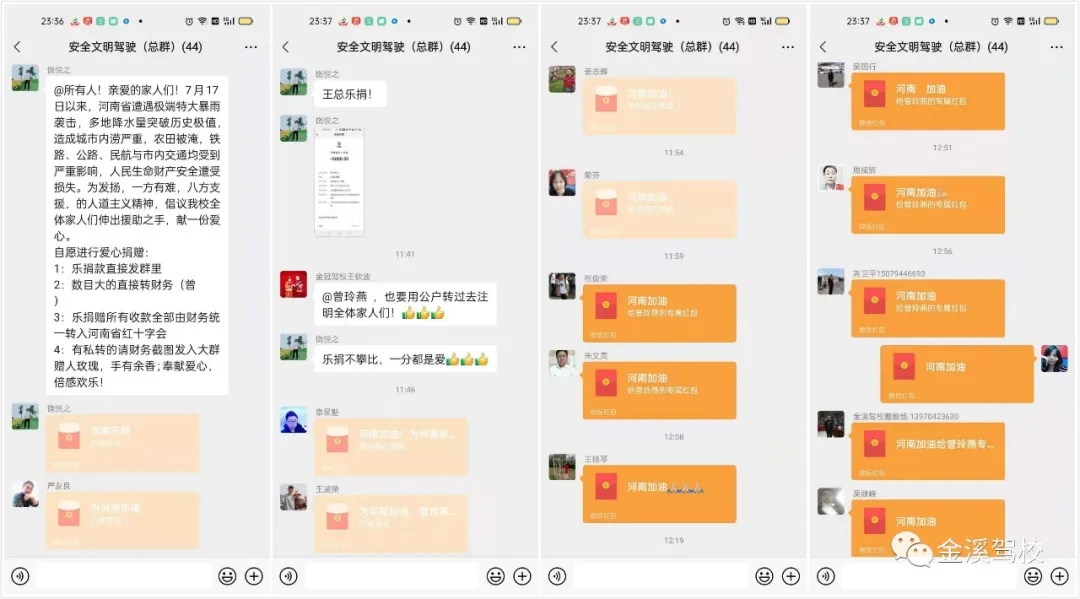Tap 王艳琴's avatar above the 12:19 timestamp
Image resolution: width=1080 pixels, height=599 pixels.
point(562,467)
